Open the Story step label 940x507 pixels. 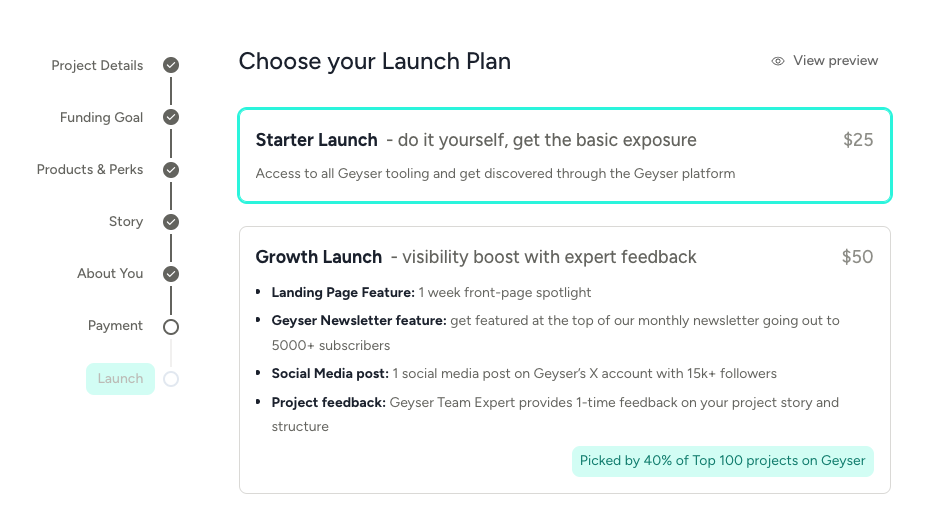(x=126, y=222)
